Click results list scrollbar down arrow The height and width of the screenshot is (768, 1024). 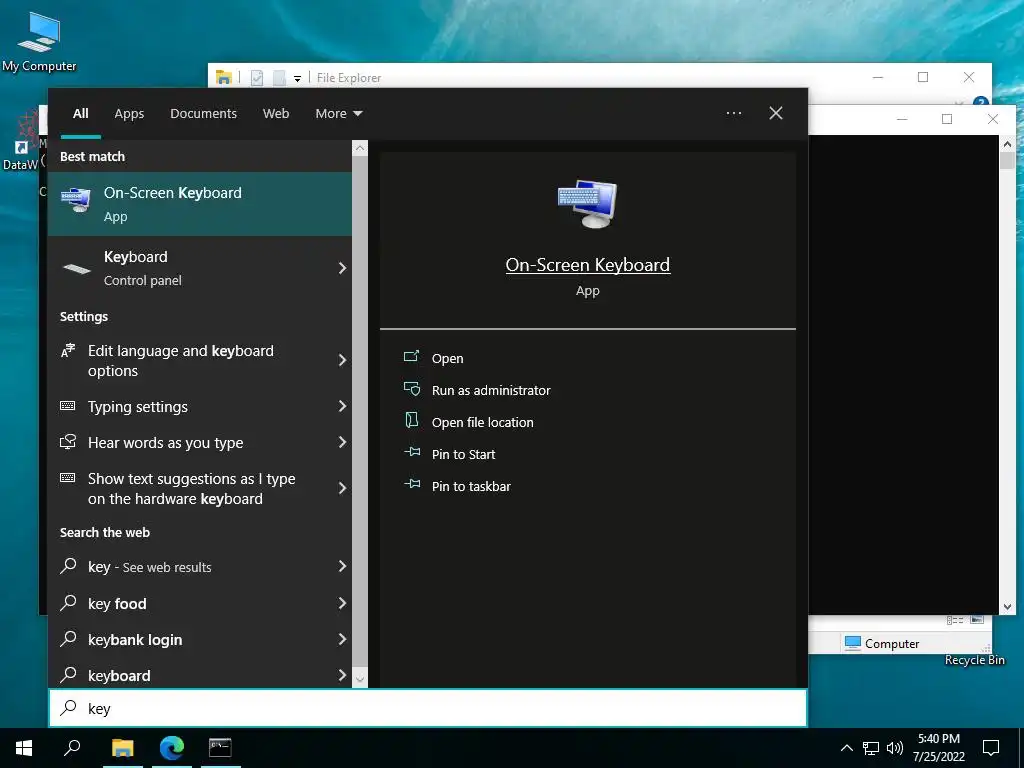tap(360, 679)
